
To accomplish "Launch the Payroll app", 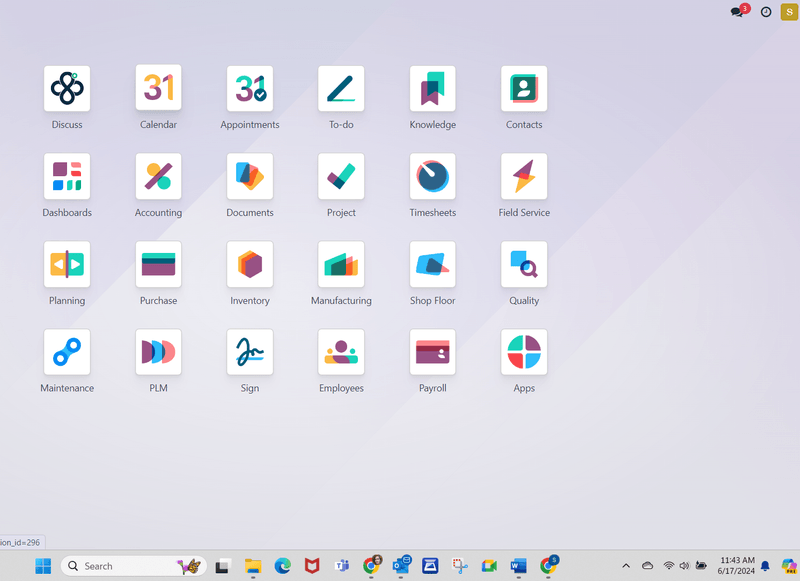I will pos(432,351).
